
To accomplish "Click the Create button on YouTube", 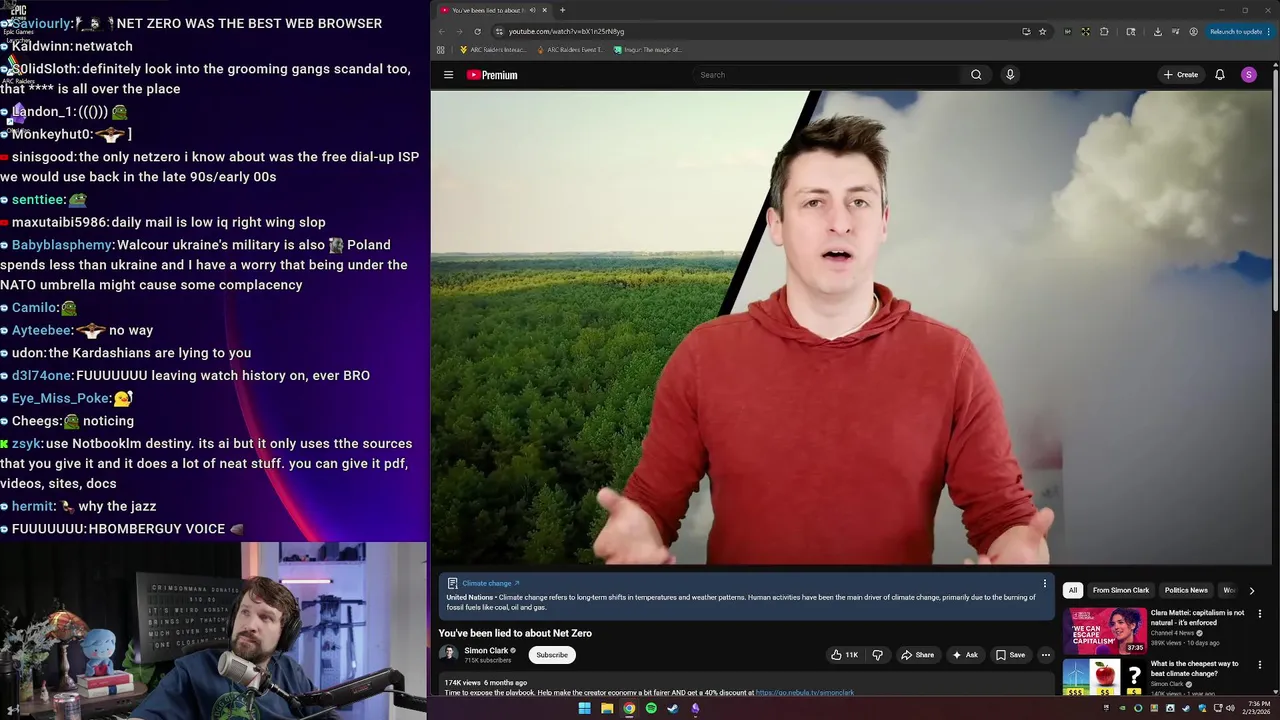I will [1181, 75].
